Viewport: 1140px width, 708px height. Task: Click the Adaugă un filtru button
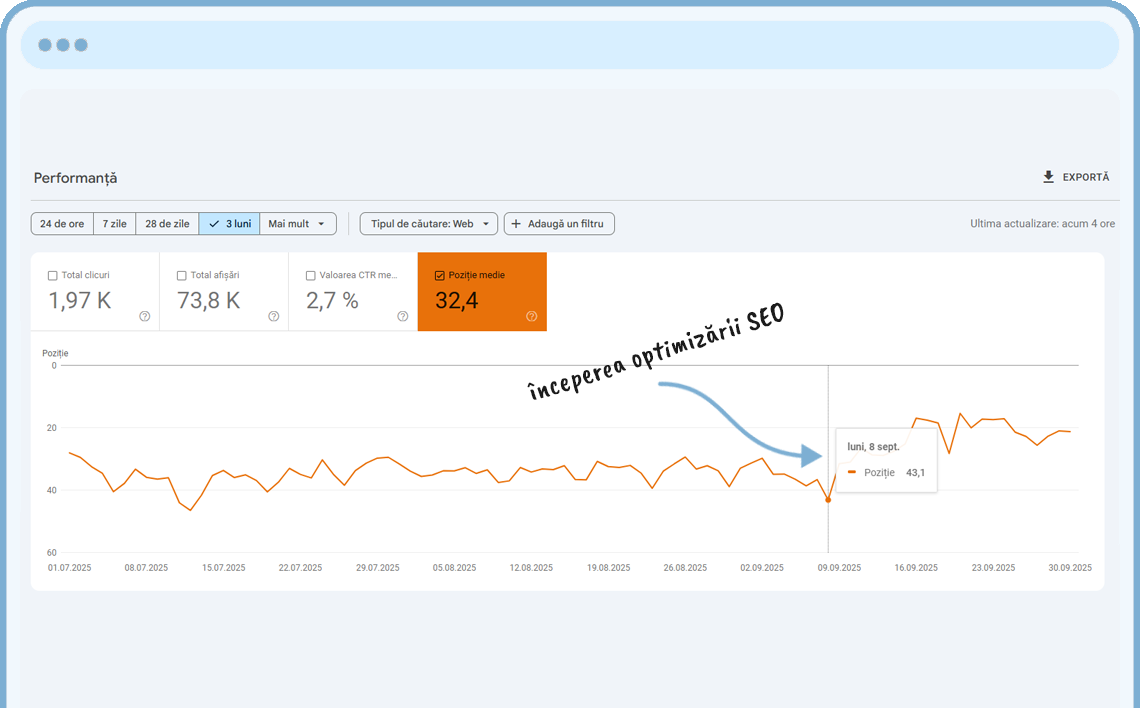(559, 223)
